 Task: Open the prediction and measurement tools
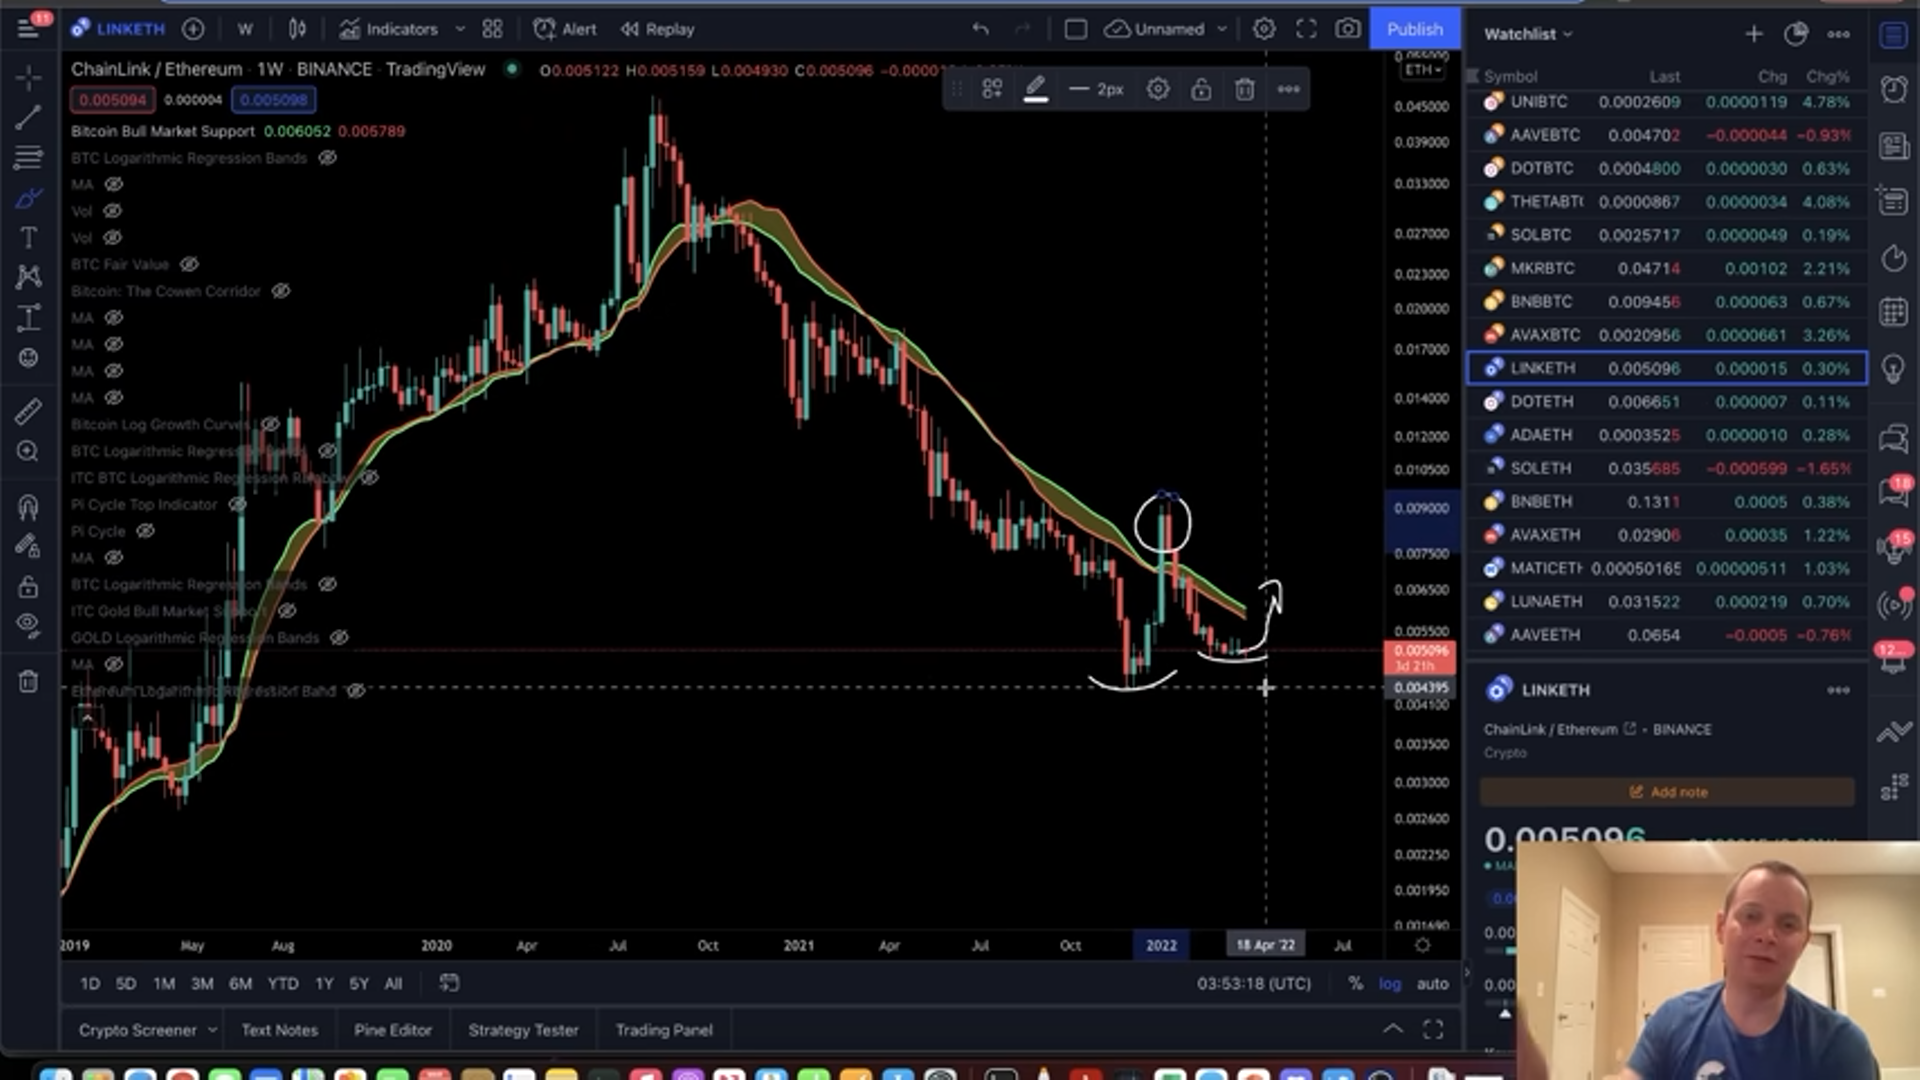pos(28,318)
